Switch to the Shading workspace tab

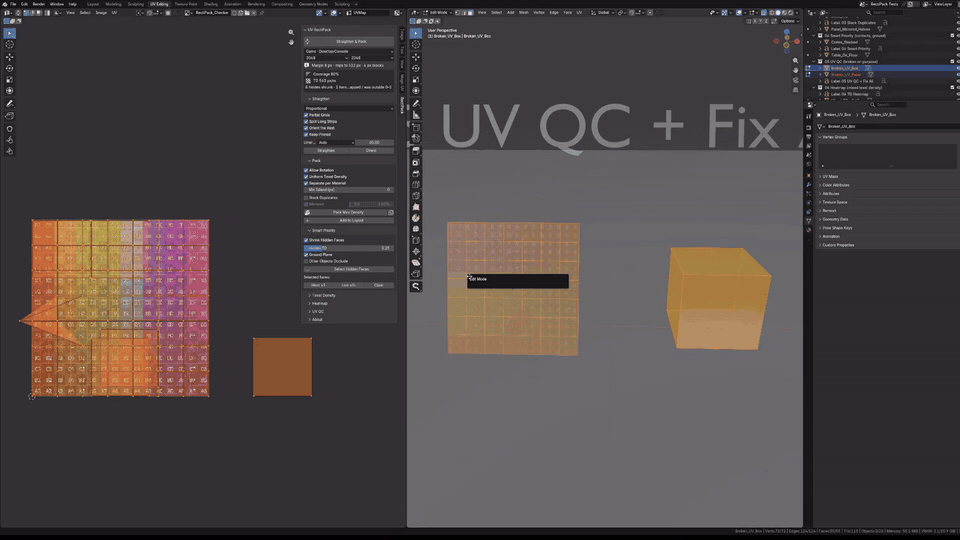click(211, 4)
